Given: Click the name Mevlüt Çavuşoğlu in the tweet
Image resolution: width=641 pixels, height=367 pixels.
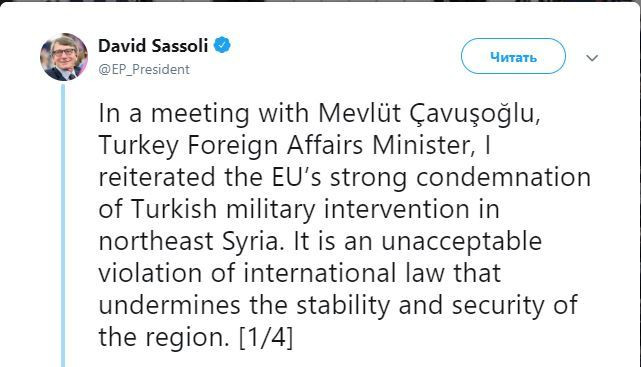Looking at the screenshot, I should 429,114.
